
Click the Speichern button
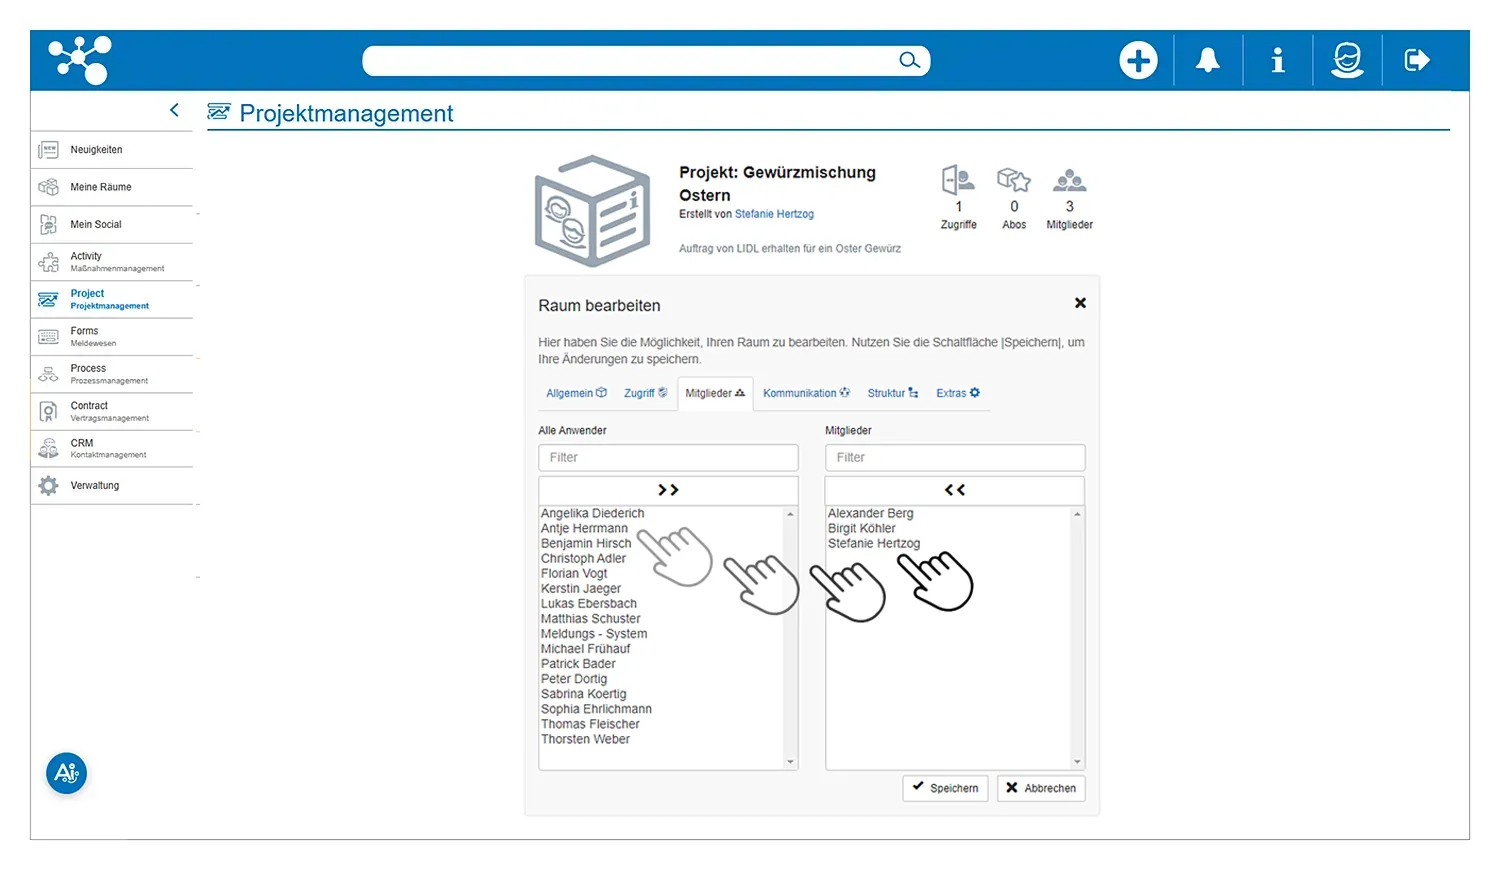945,788
